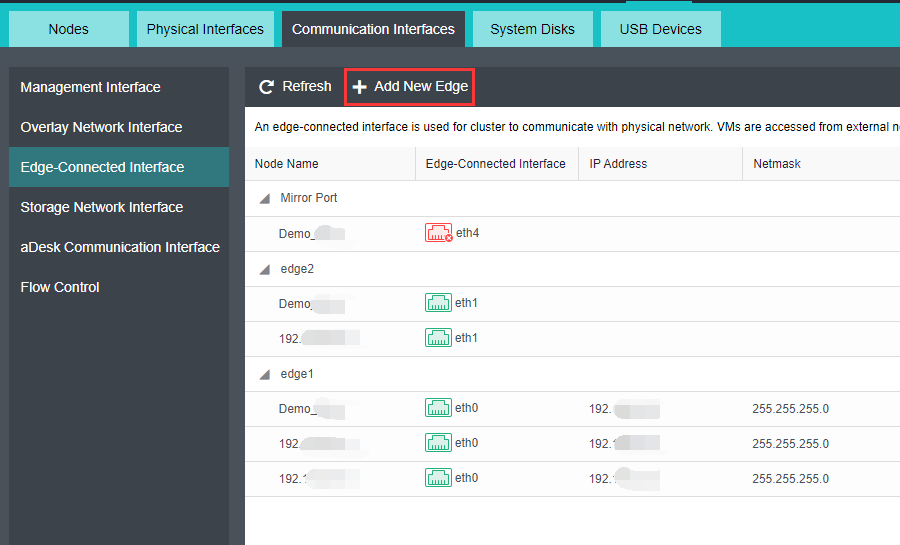Collapse the edge2 group
The height and width of the screenshot is (545, 900).
coord(265,269)
